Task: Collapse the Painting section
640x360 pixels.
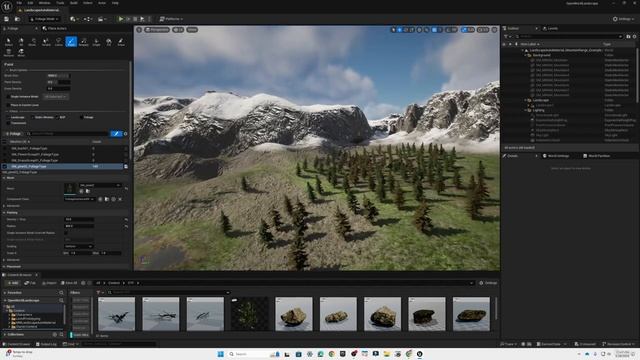Action: click(4, 213)
